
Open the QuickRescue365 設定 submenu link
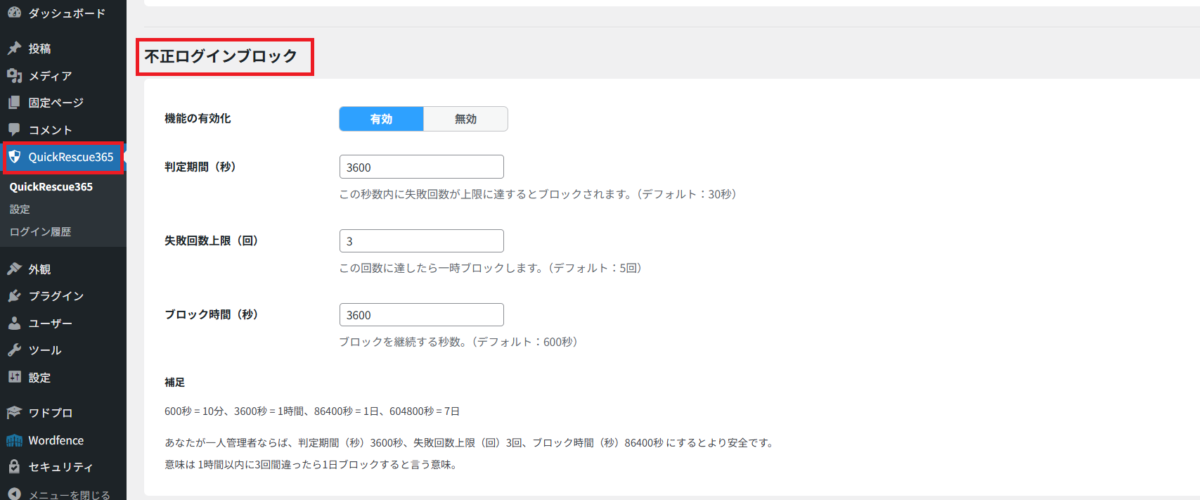coord(20,209)
